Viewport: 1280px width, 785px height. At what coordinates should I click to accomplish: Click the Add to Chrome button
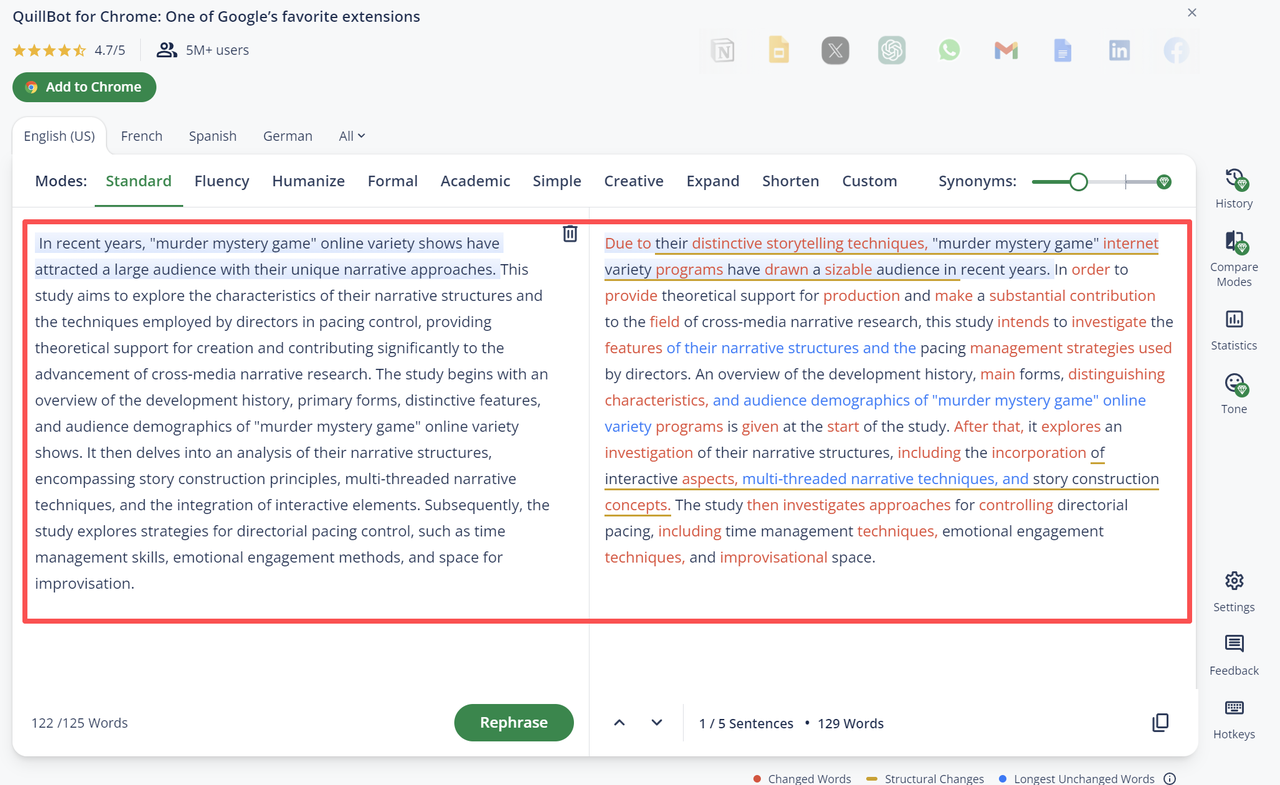[84, 87]
